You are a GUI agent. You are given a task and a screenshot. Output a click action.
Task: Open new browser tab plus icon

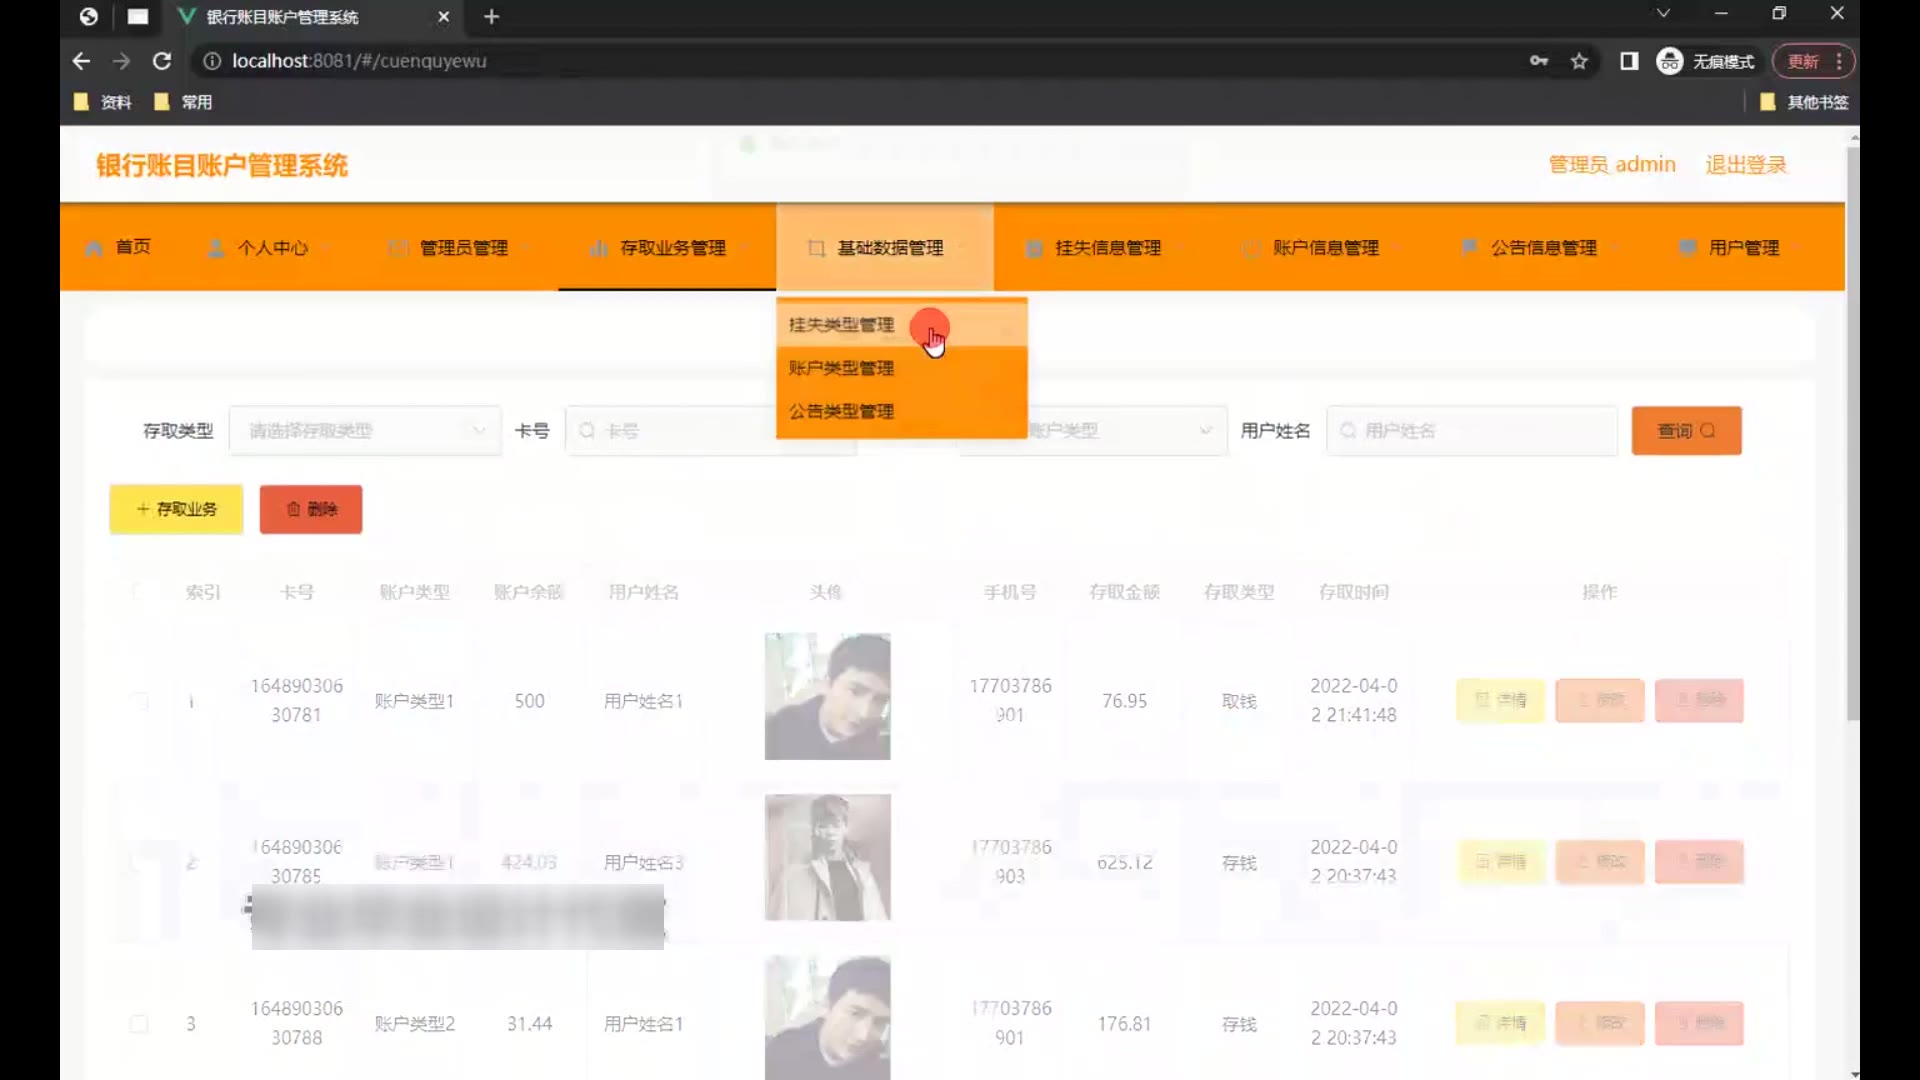coord(491,17)
